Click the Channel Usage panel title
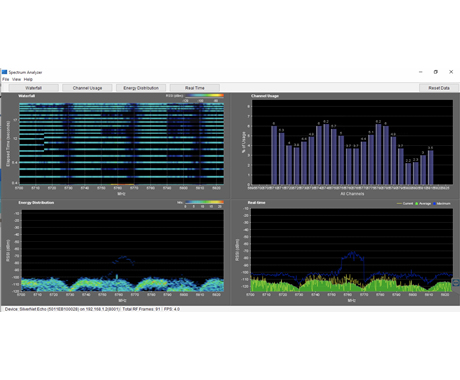 265,96
